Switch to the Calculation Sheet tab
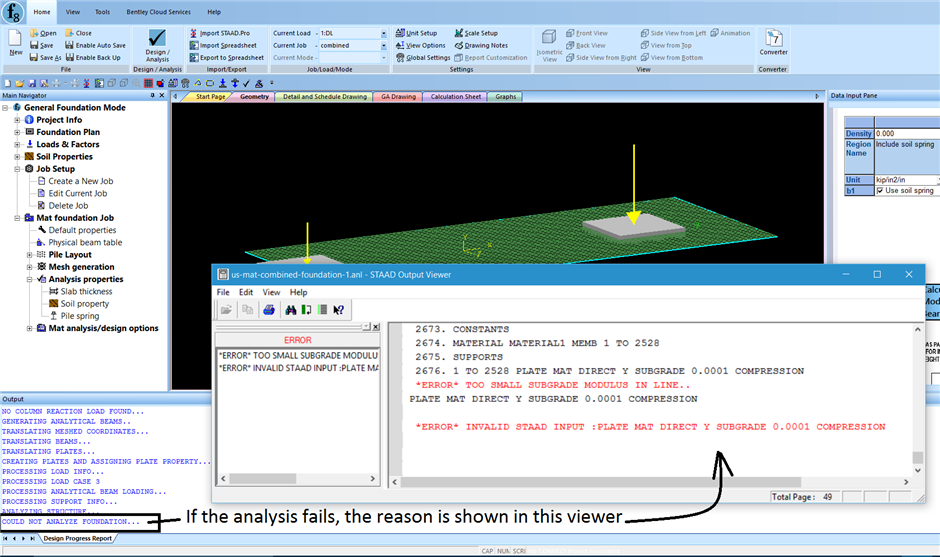Screen dimensions: 940x557 [456, 97]
